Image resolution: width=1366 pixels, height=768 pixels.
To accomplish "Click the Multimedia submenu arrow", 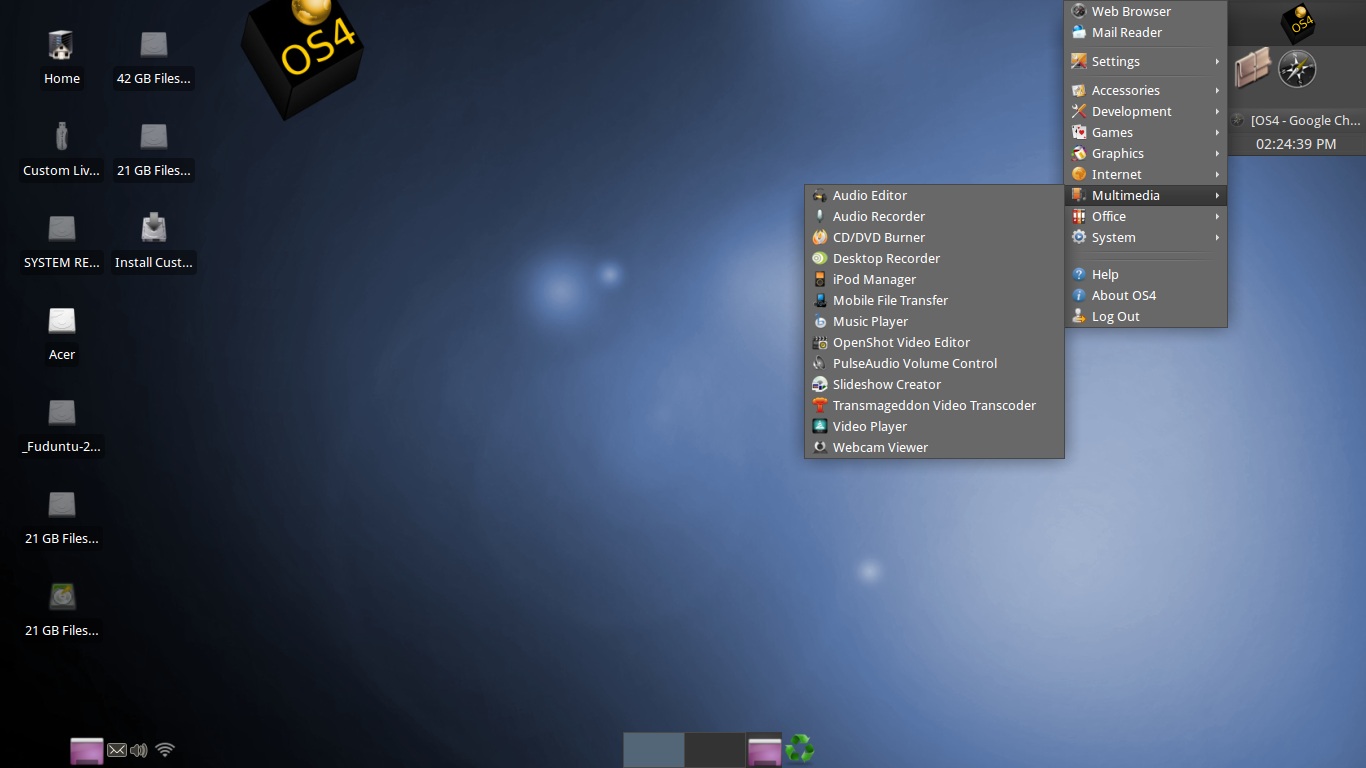I will coord(1217,196).
